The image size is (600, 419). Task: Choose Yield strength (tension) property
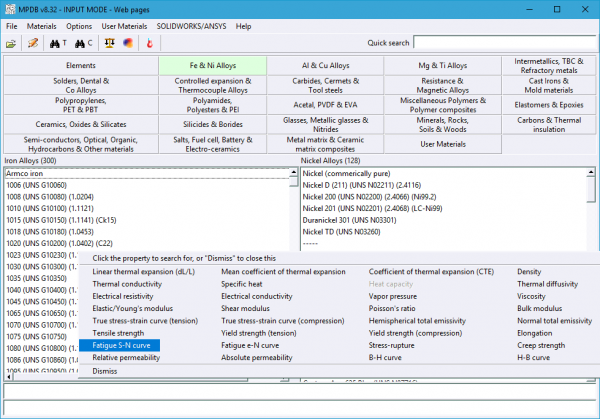[x=259, y=333]
